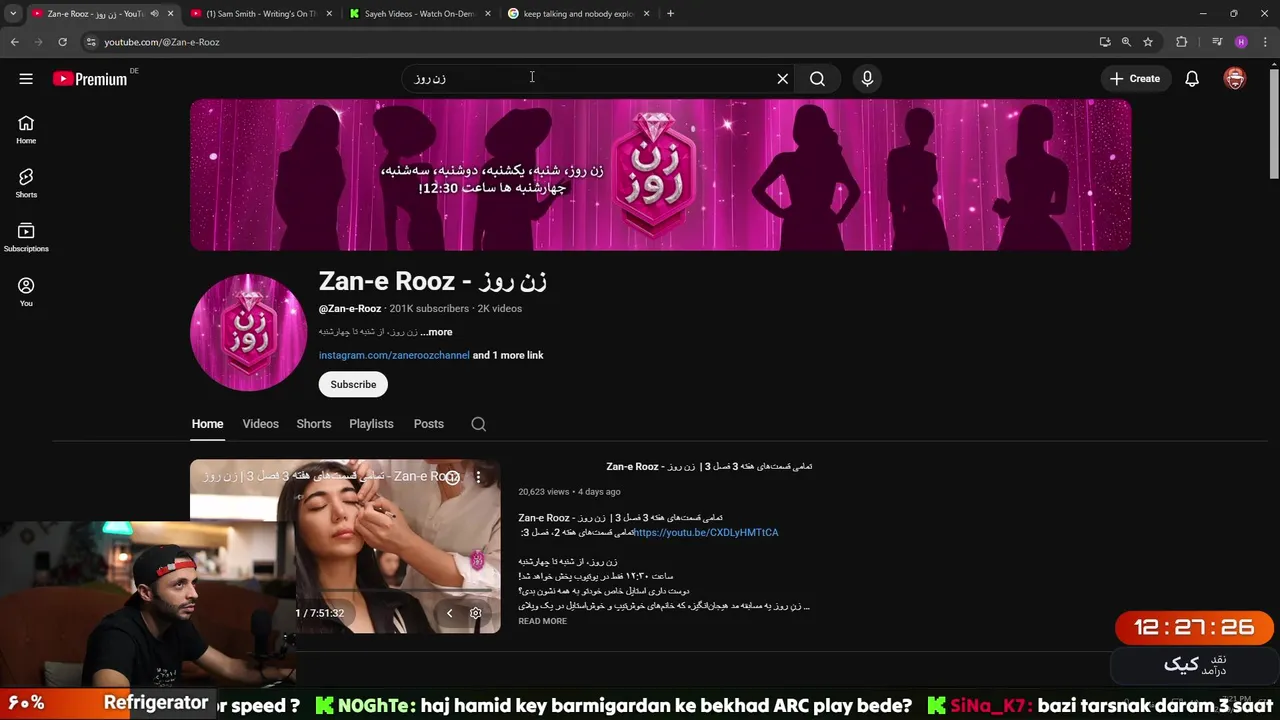The height and width of the screenshot is (720, 1280).
Task: View site information icon in address bar
Action: coord(91,42)
